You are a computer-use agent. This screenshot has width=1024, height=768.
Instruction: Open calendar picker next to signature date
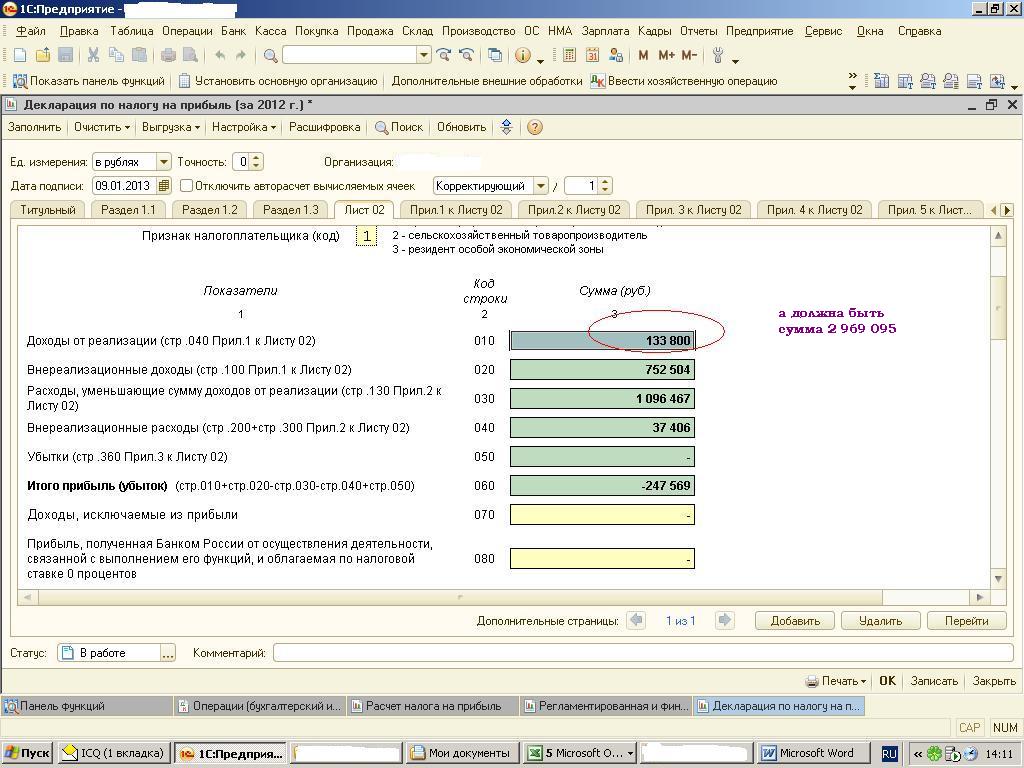tap(165, 186)
